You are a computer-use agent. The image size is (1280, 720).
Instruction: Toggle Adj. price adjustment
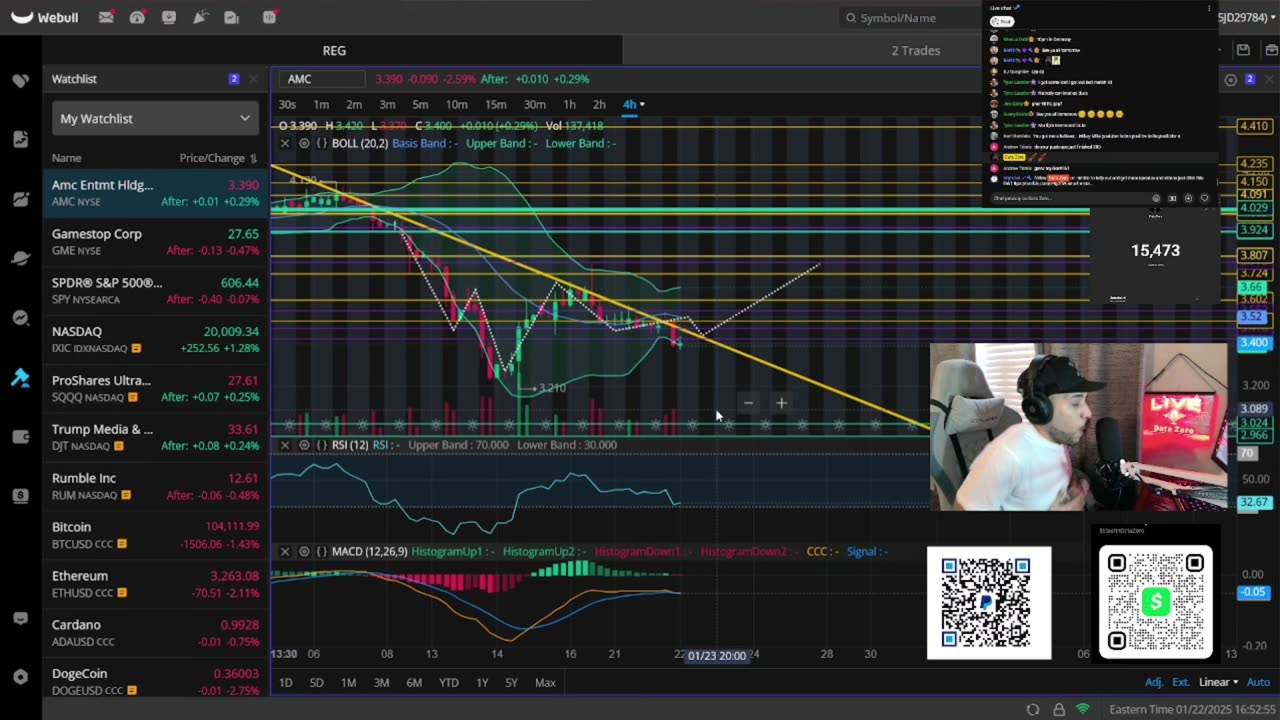(x=1154, y=682)
